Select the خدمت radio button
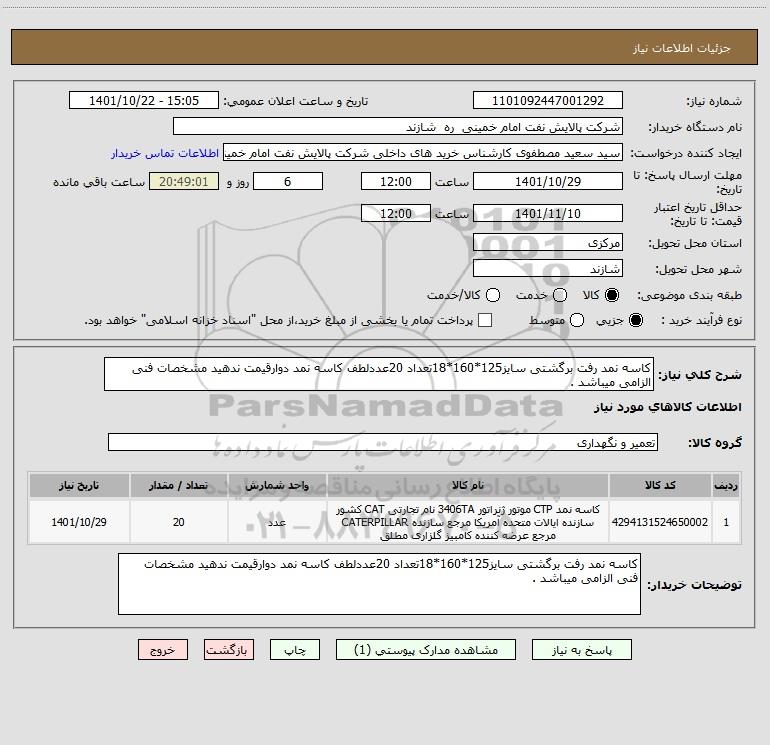 pyautogui.click(x=560, y=295)
